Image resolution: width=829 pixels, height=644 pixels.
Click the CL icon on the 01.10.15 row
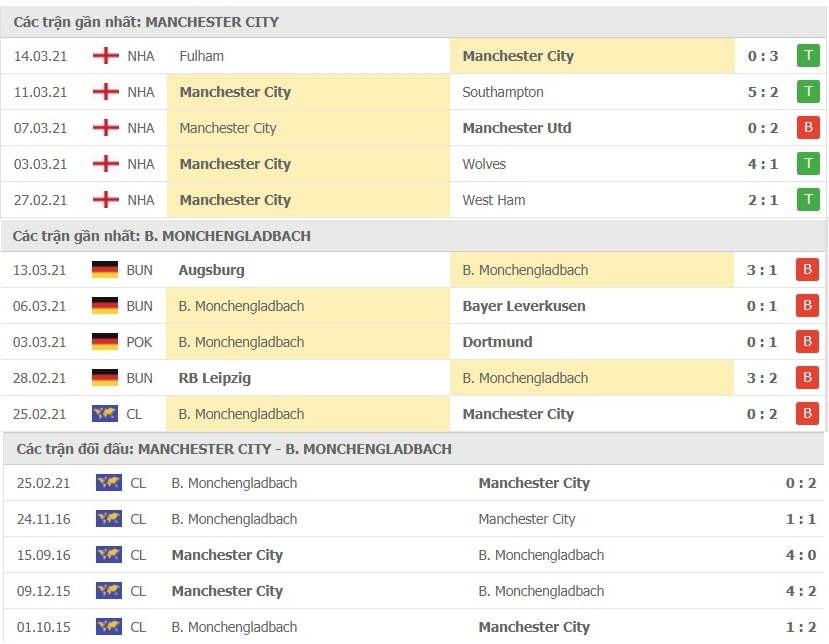pos(109,627)
